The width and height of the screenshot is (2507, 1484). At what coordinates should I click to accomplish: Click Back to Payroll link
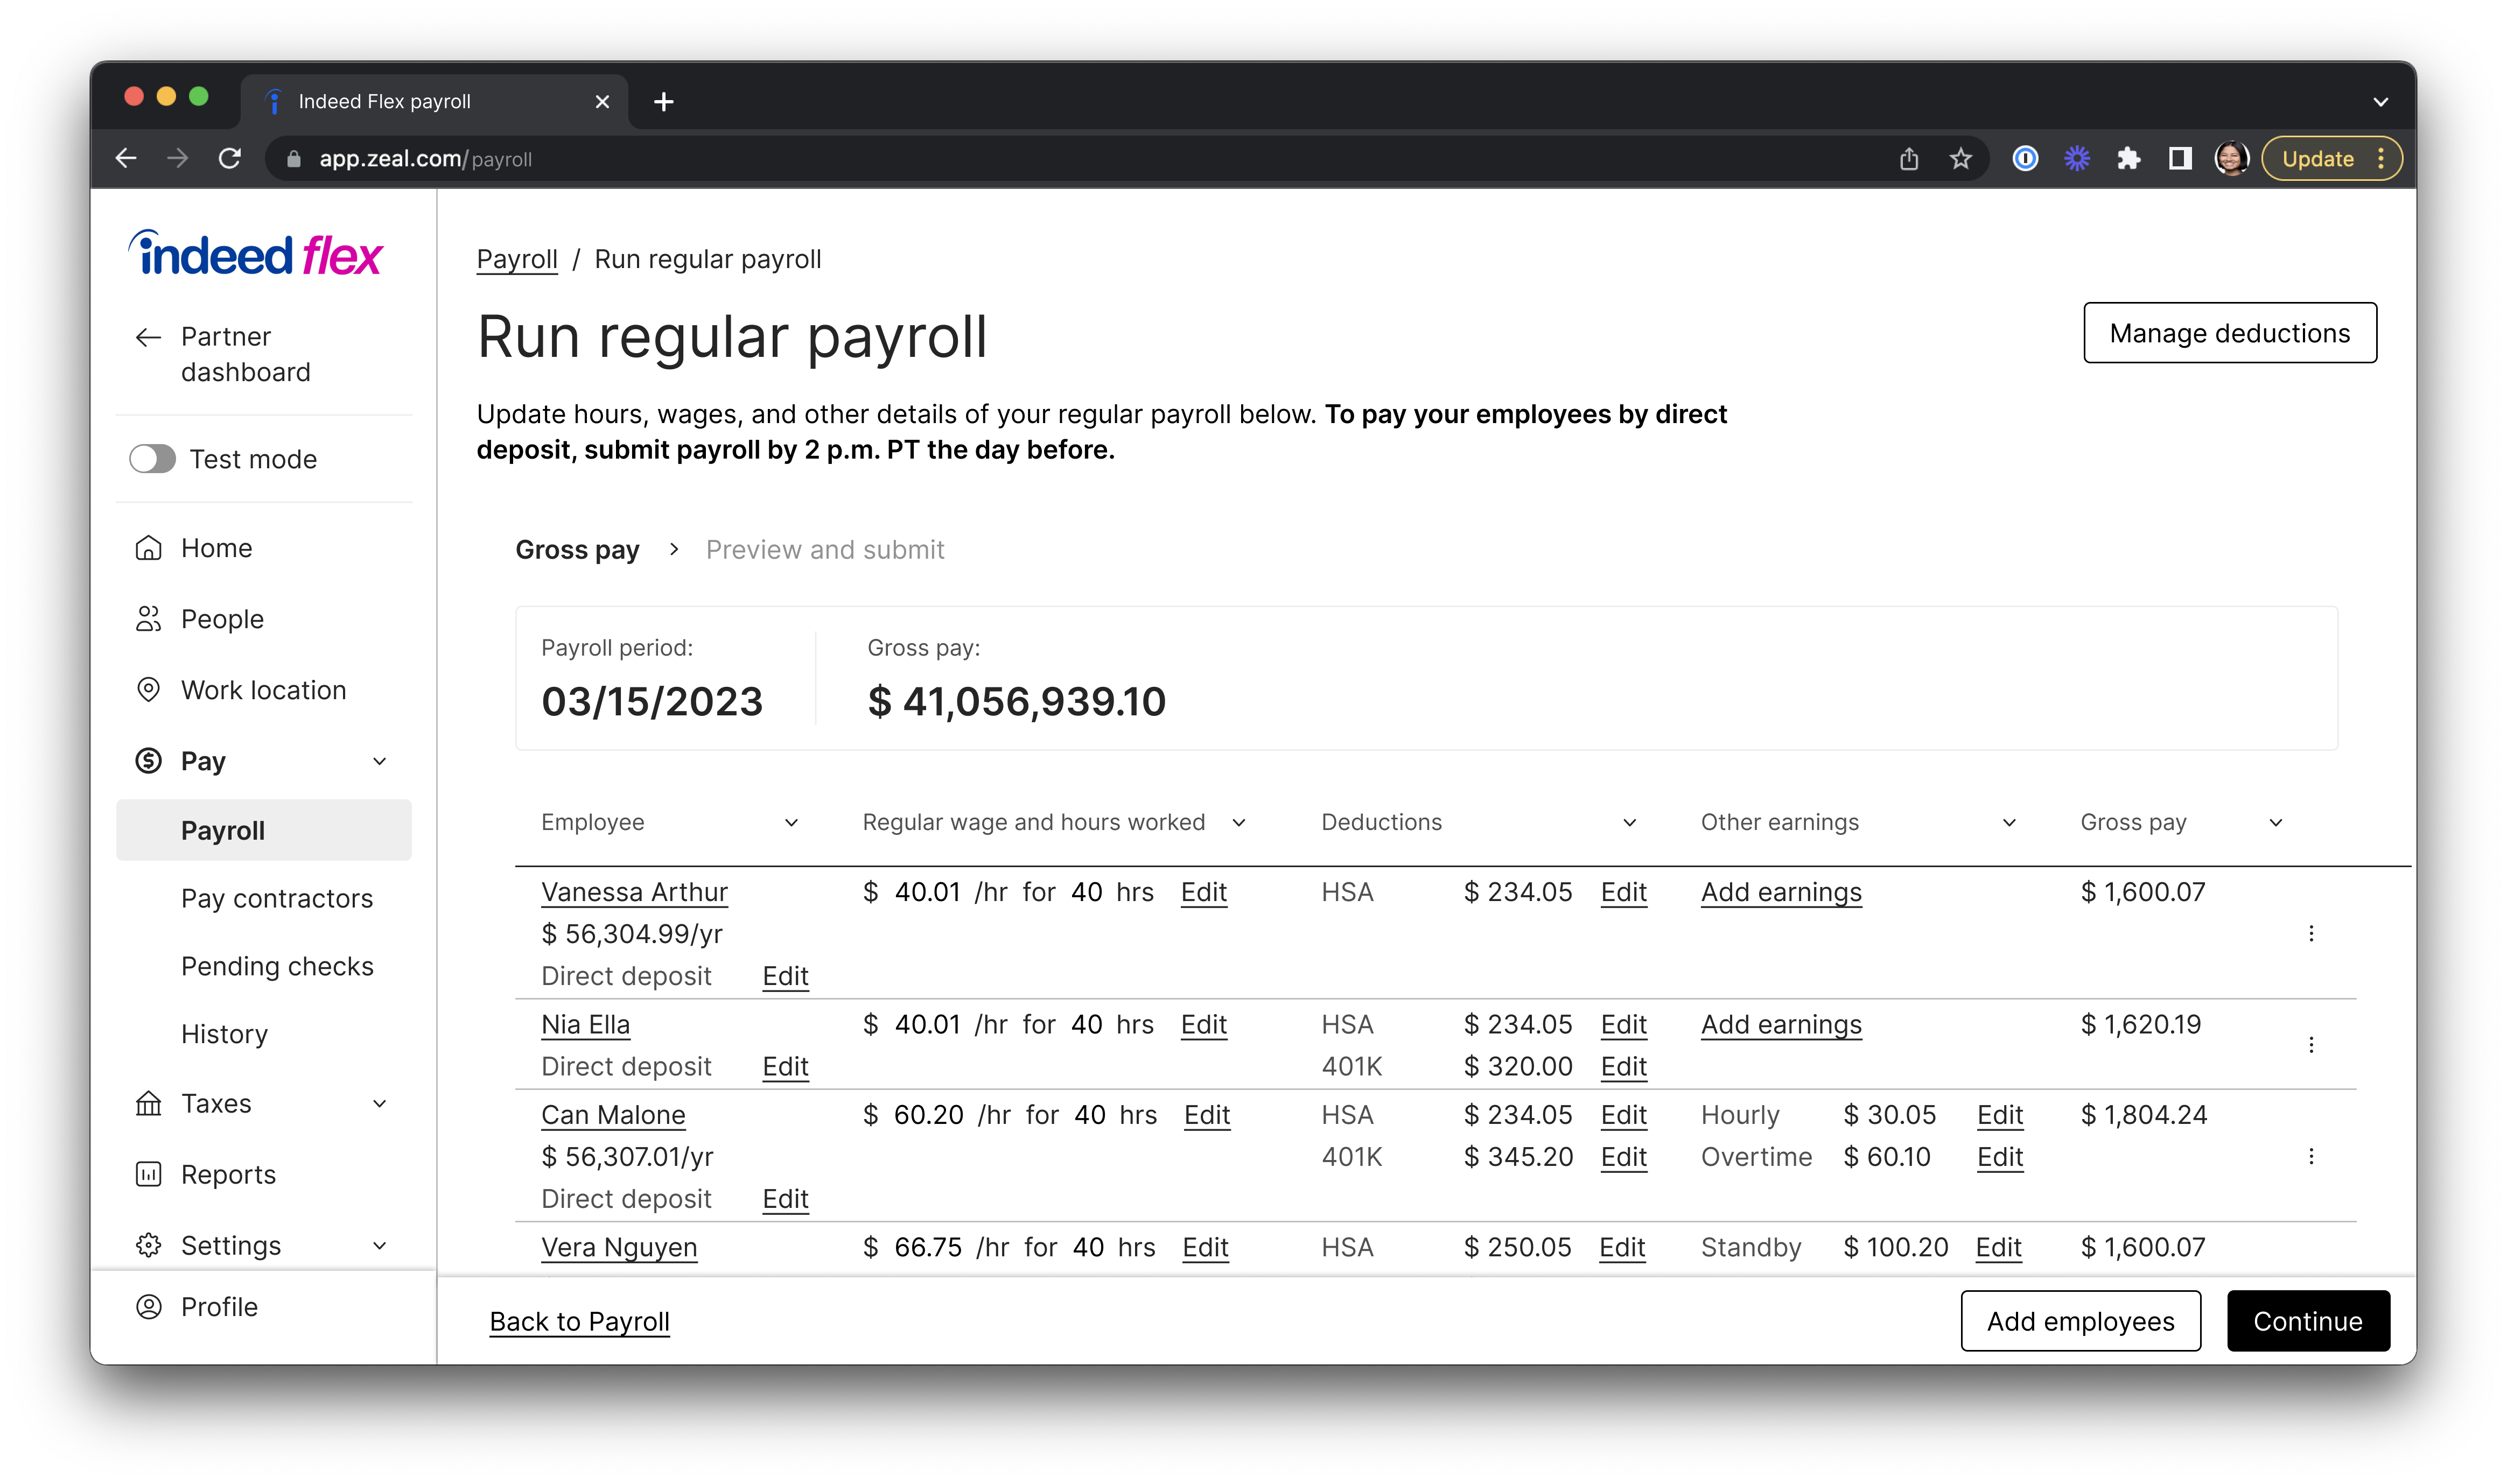tap(579, 1322)
